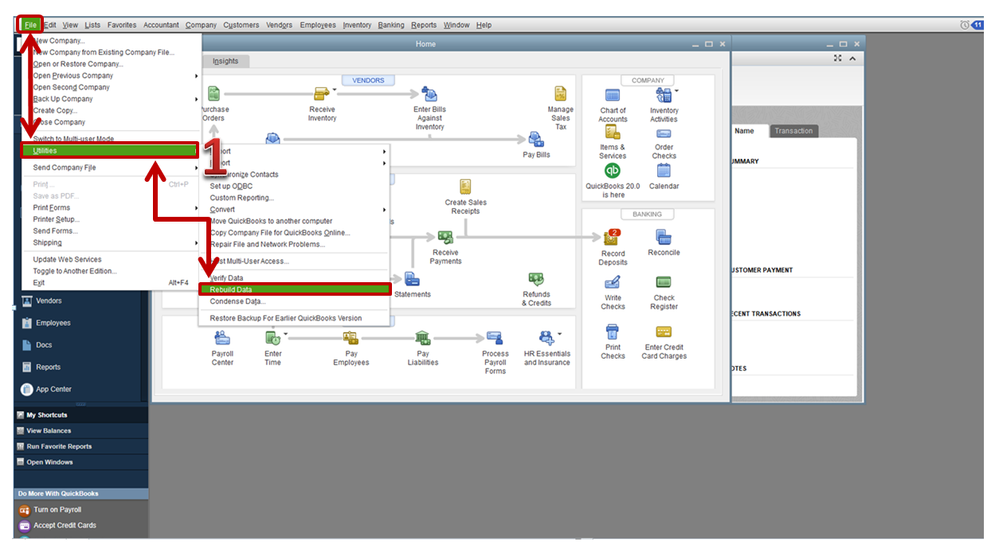Expand Send Company File submenu arrow
The width and height of the screenshot is (999, 554).
click(x=196, y=167)
